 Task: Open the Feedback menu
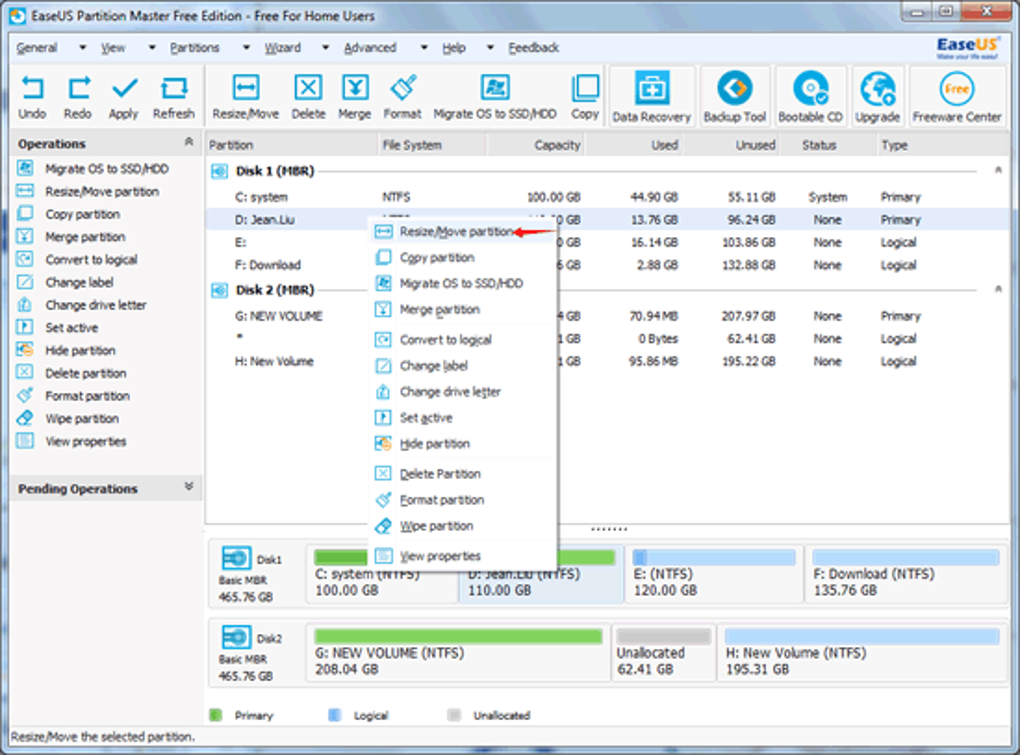coord(533,47)
